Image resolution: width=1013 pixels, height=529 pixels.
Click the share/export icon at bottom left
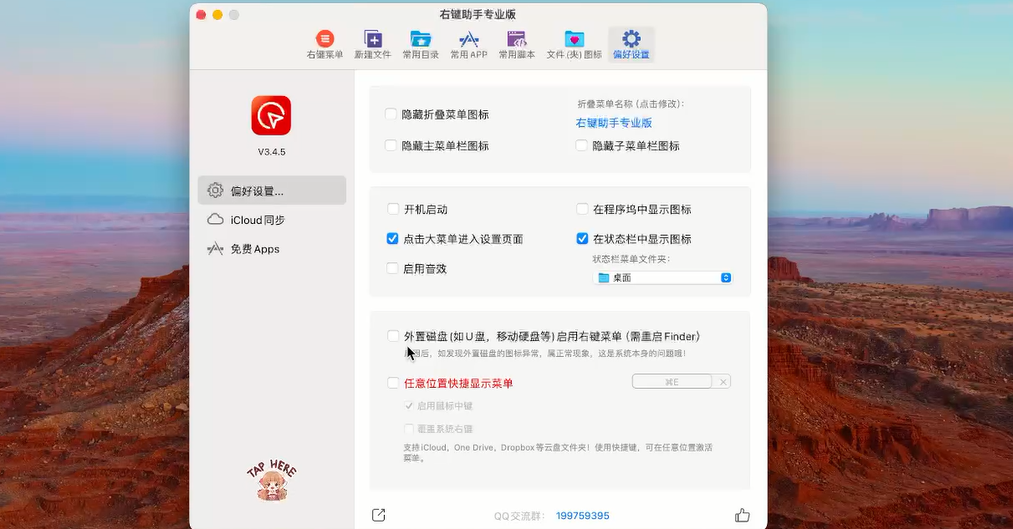[378, 515]
